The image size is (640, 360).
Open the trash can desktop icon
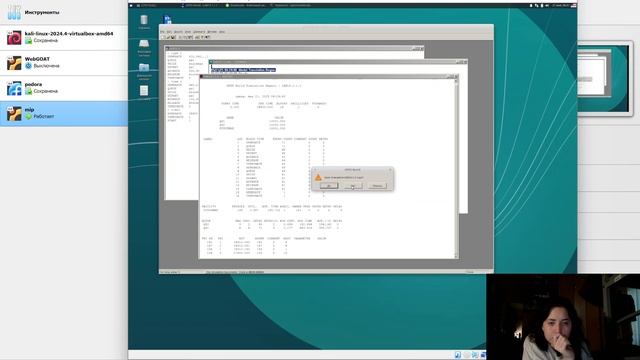144,21
